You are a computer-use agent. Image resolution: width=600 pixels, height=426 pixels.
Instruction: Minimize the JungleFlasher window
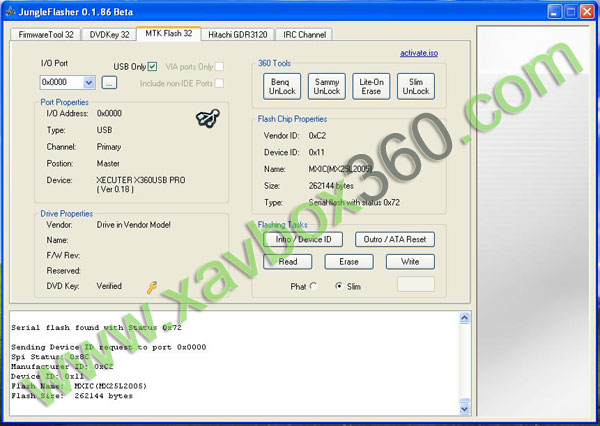point(554,11)
